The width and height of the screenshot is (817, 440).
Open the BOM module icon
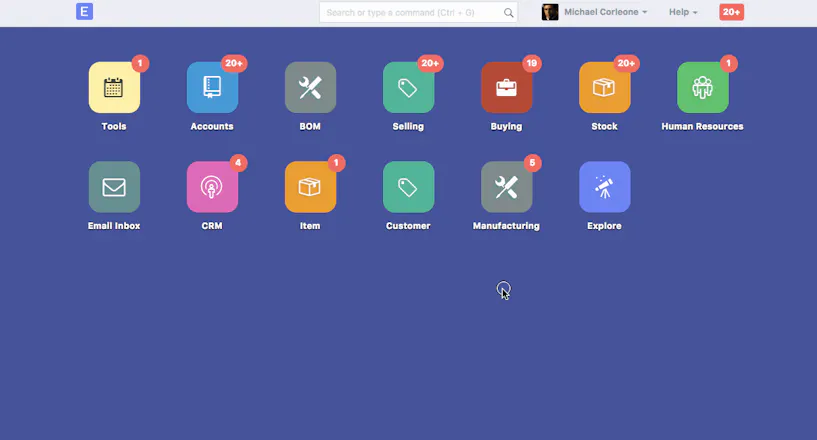tap(310, 88)
